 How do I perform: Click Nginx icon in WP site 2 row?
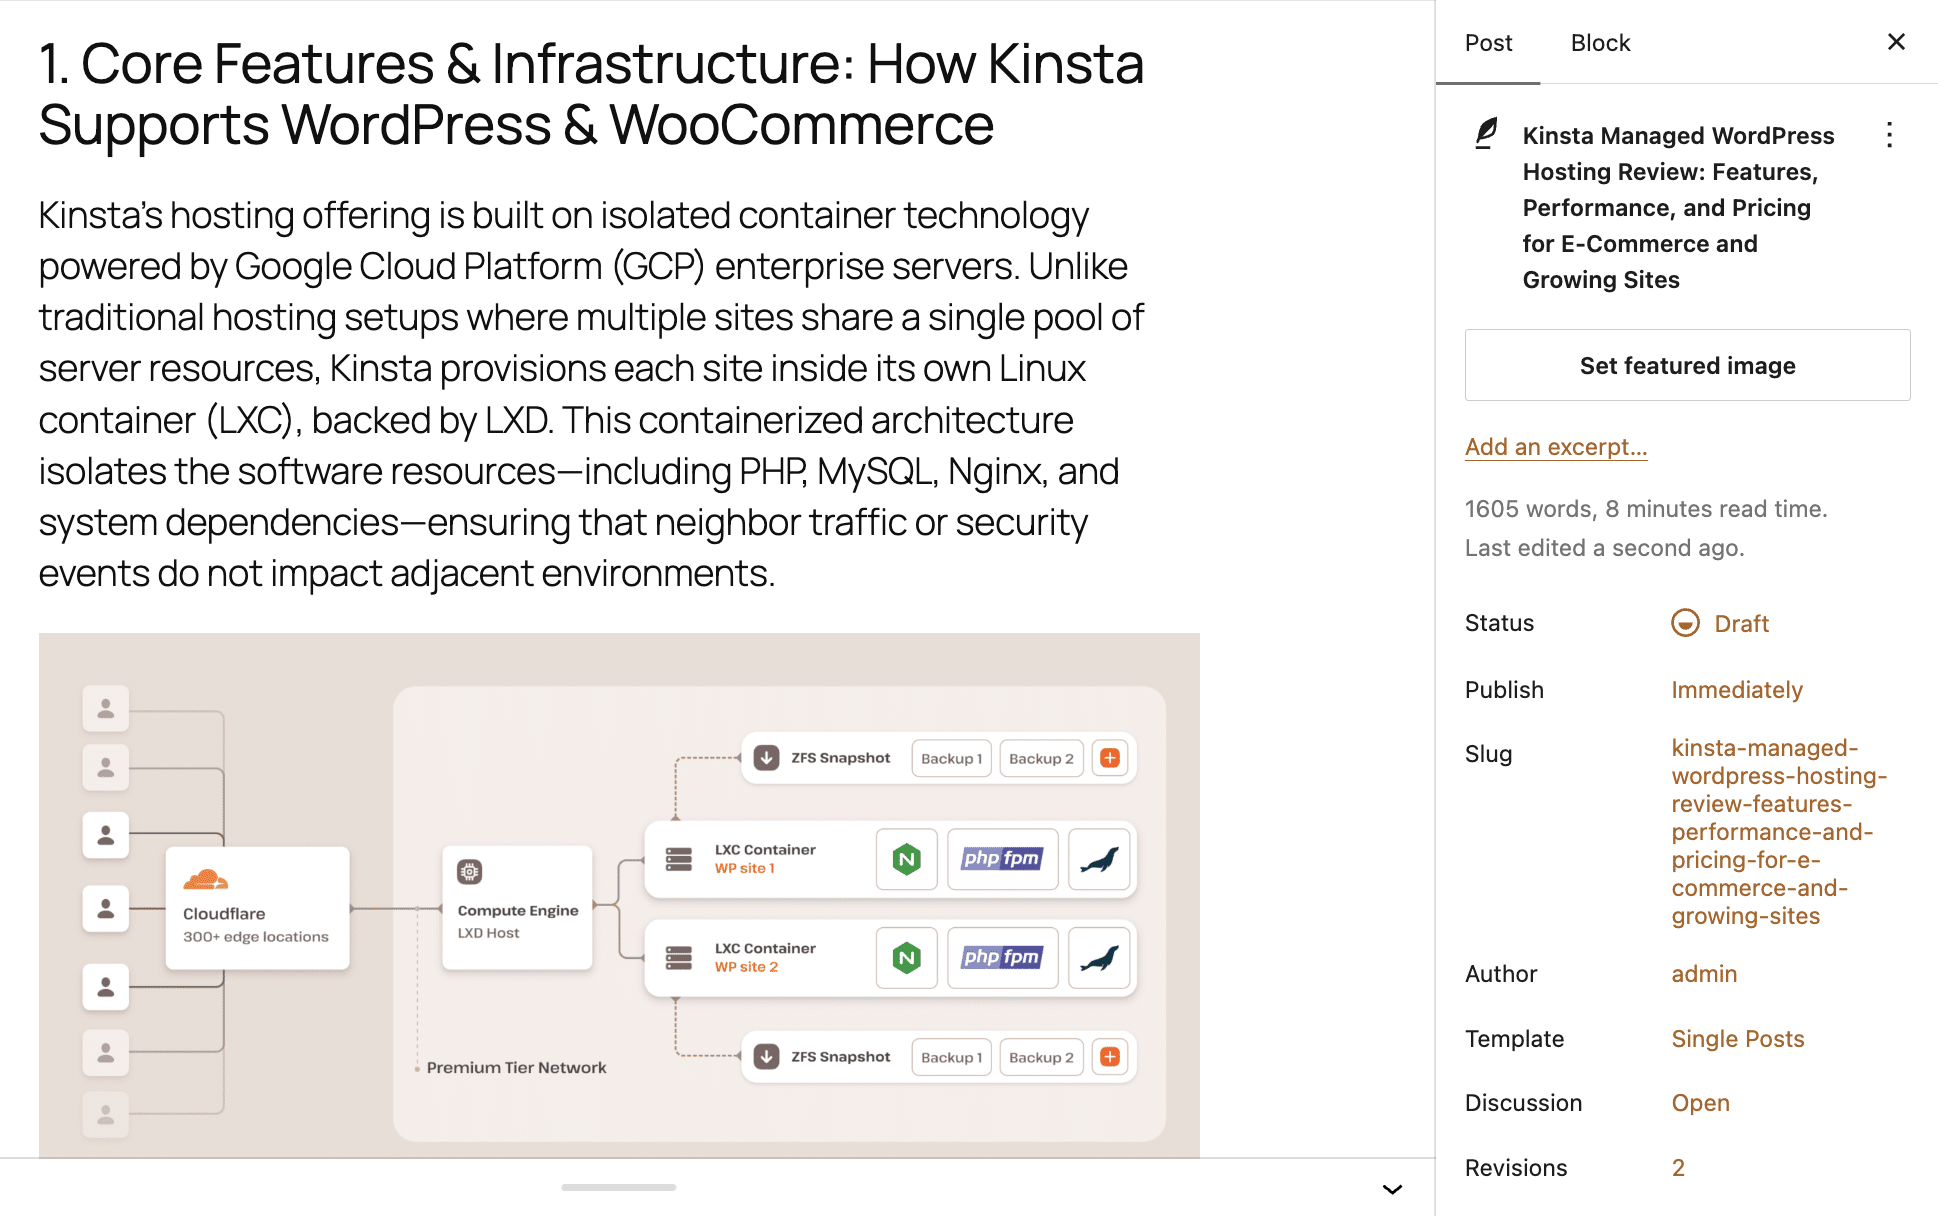906,958
